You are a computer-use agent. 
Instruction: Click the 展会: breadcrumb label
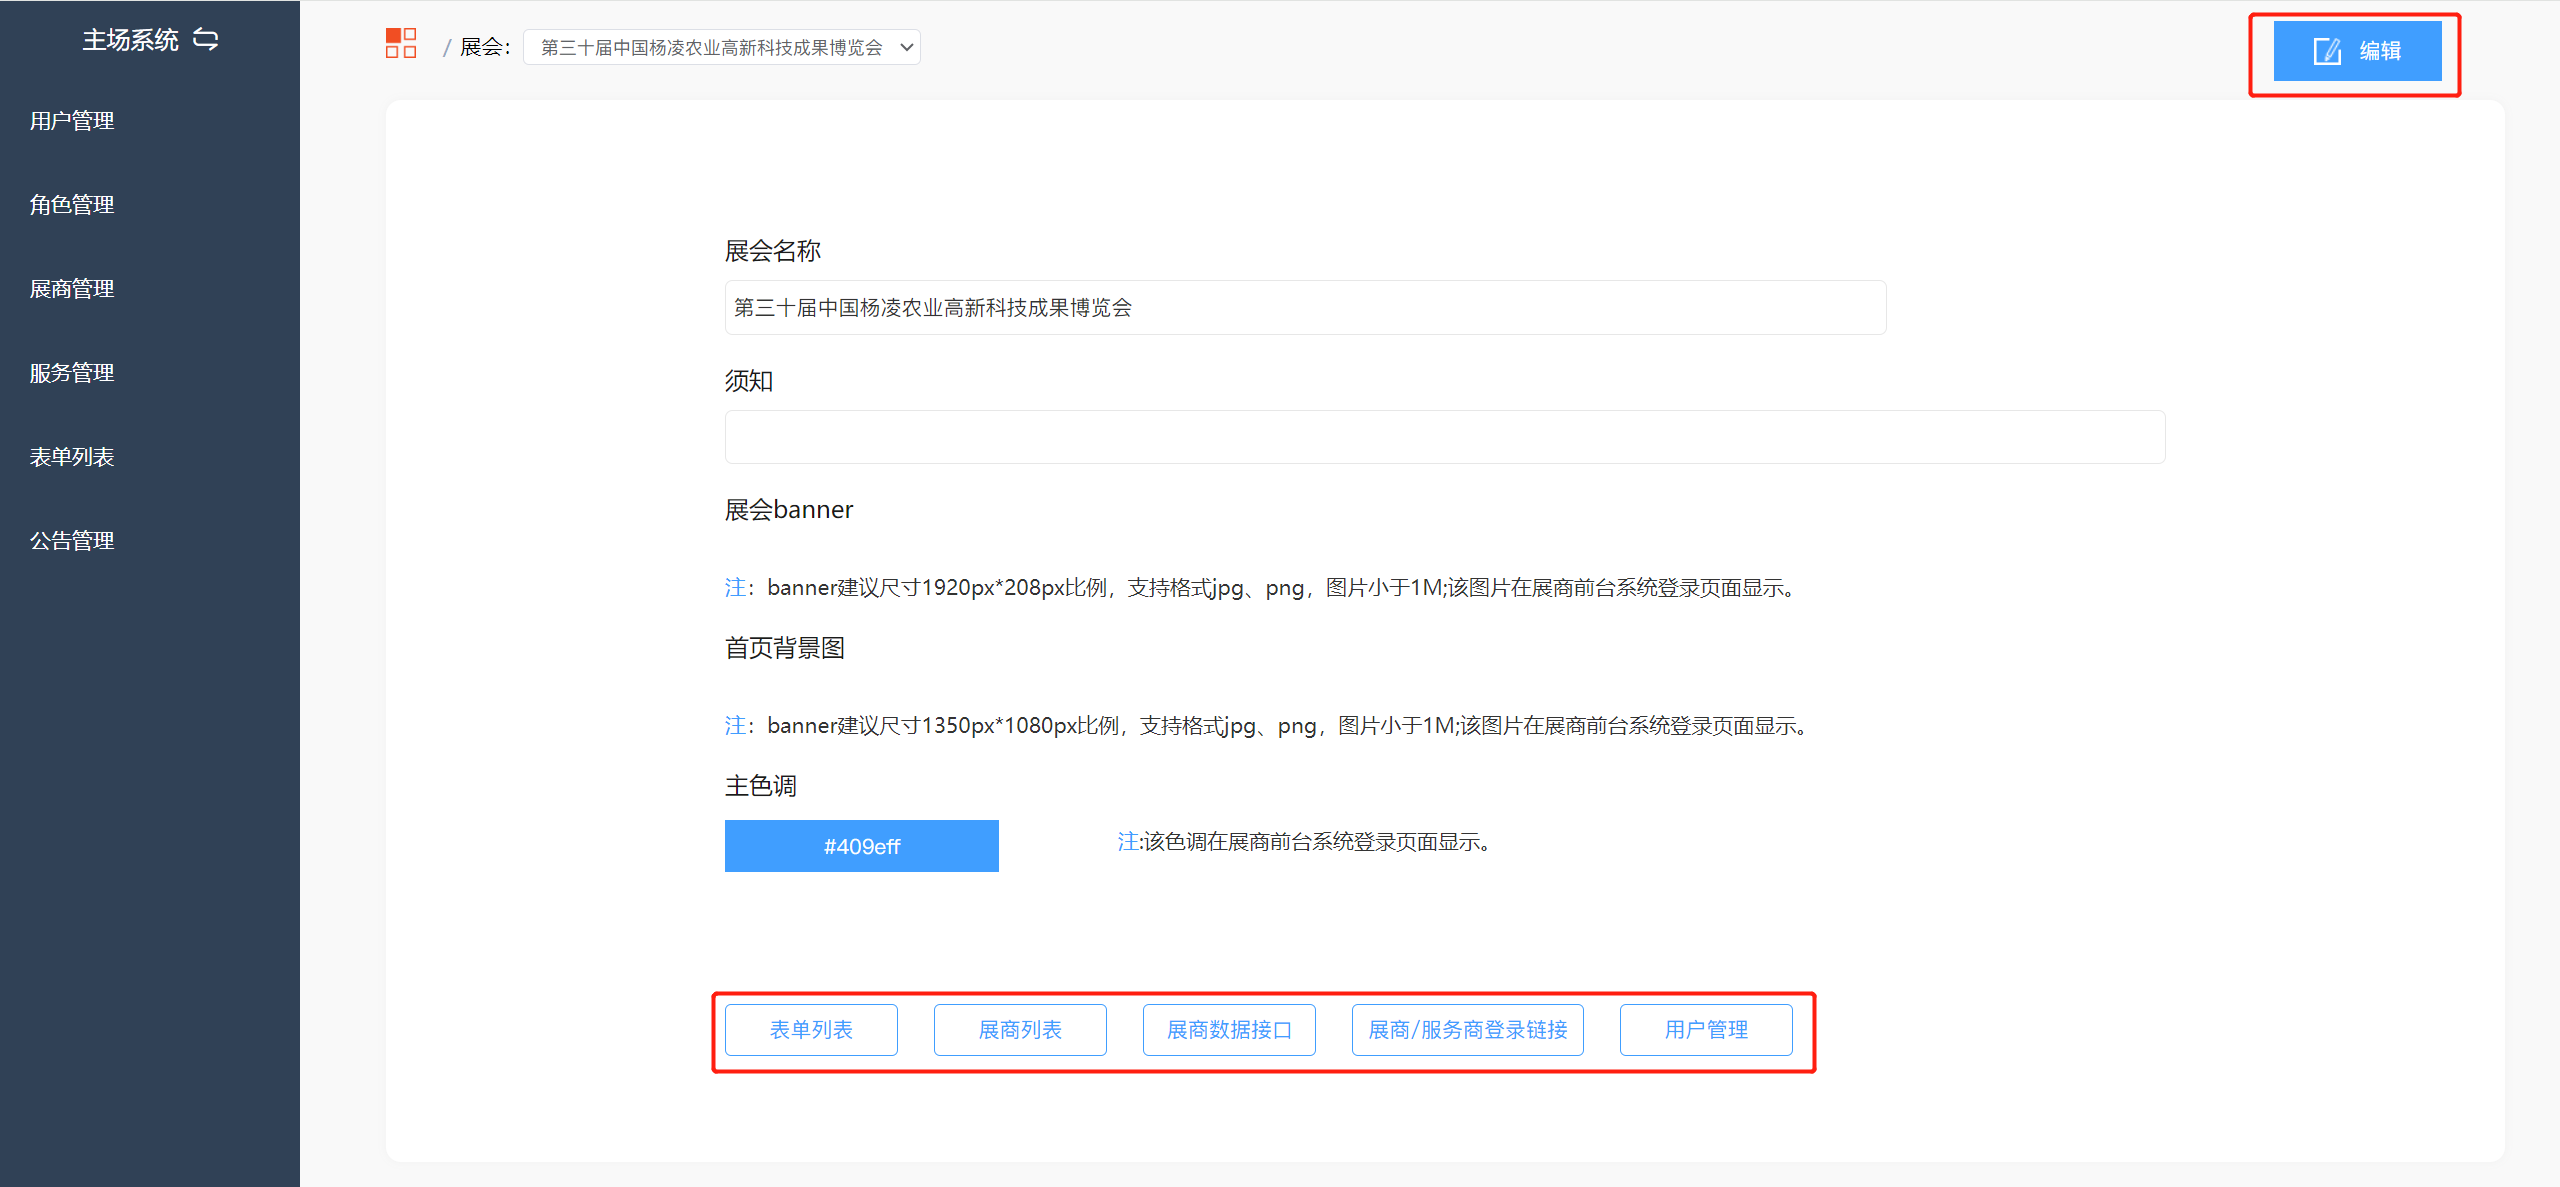(x=486, y=47)
